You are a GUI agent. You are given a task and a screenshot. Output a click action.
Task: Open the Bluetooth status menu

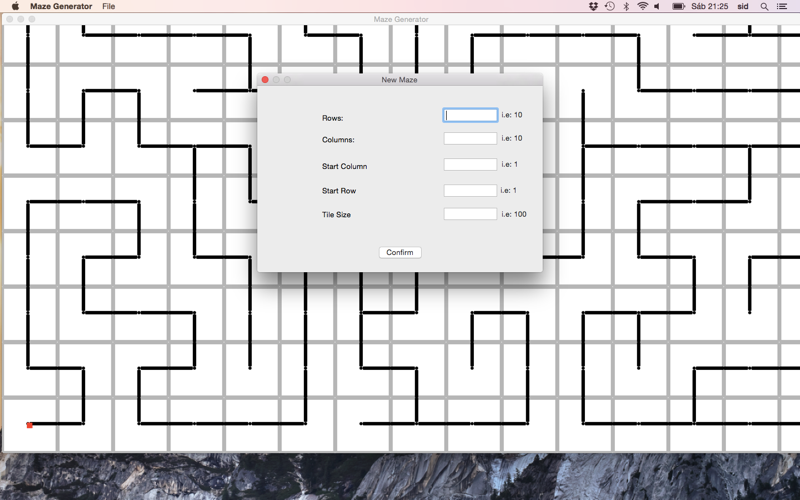coord(626,6)
